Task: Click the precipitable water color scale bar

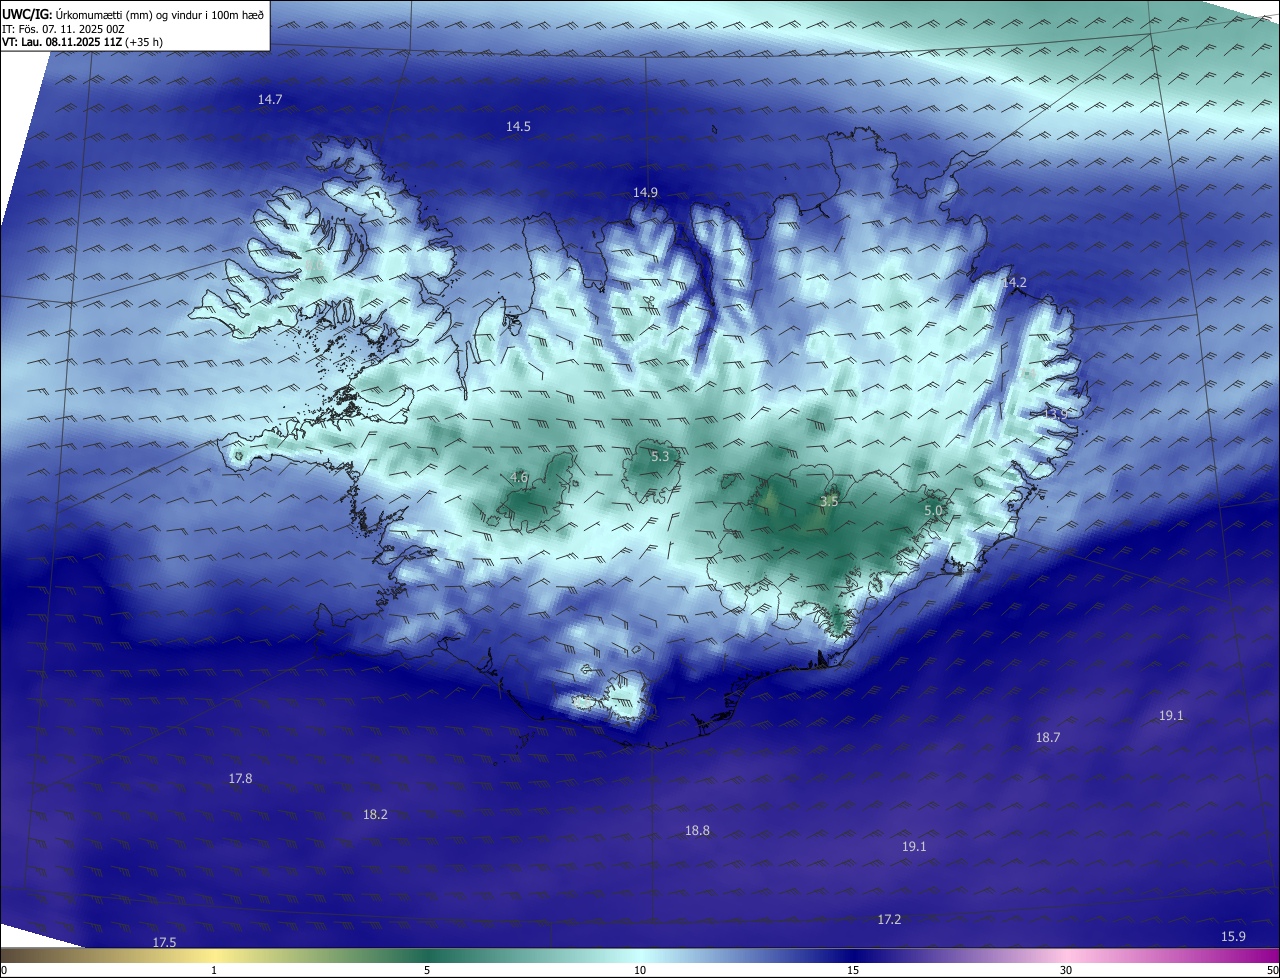Action: pyautogui.click(x=640, y=956)
